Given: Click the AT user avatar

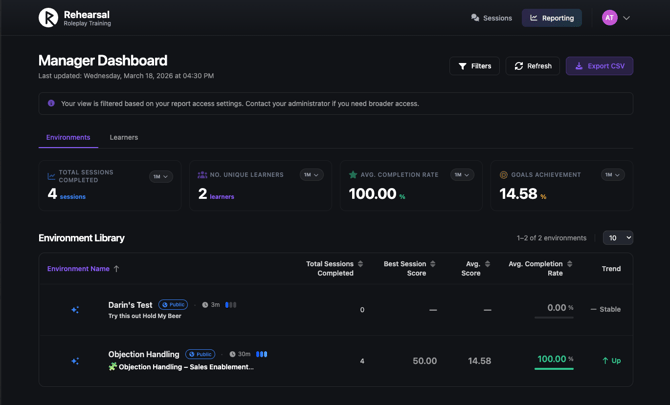Looking at the screenshot, I should pyautogui.click(x=609, y=18).
